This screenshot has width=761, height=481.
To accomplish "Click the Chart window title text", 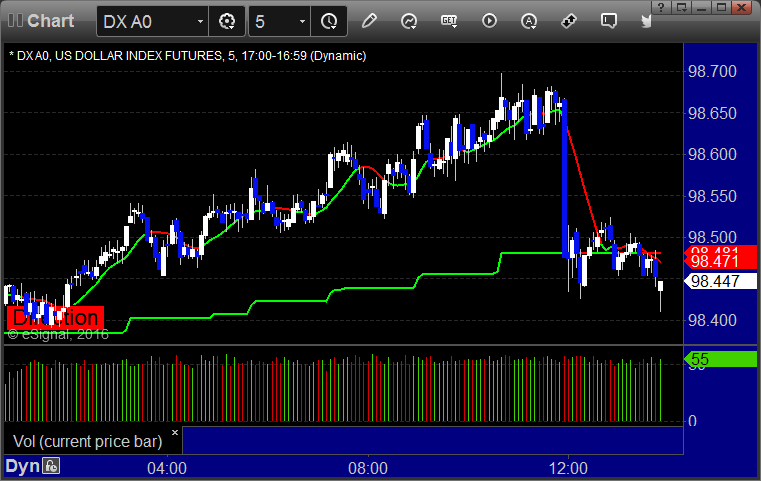I will pyautogui.click(x=50, y=21).
